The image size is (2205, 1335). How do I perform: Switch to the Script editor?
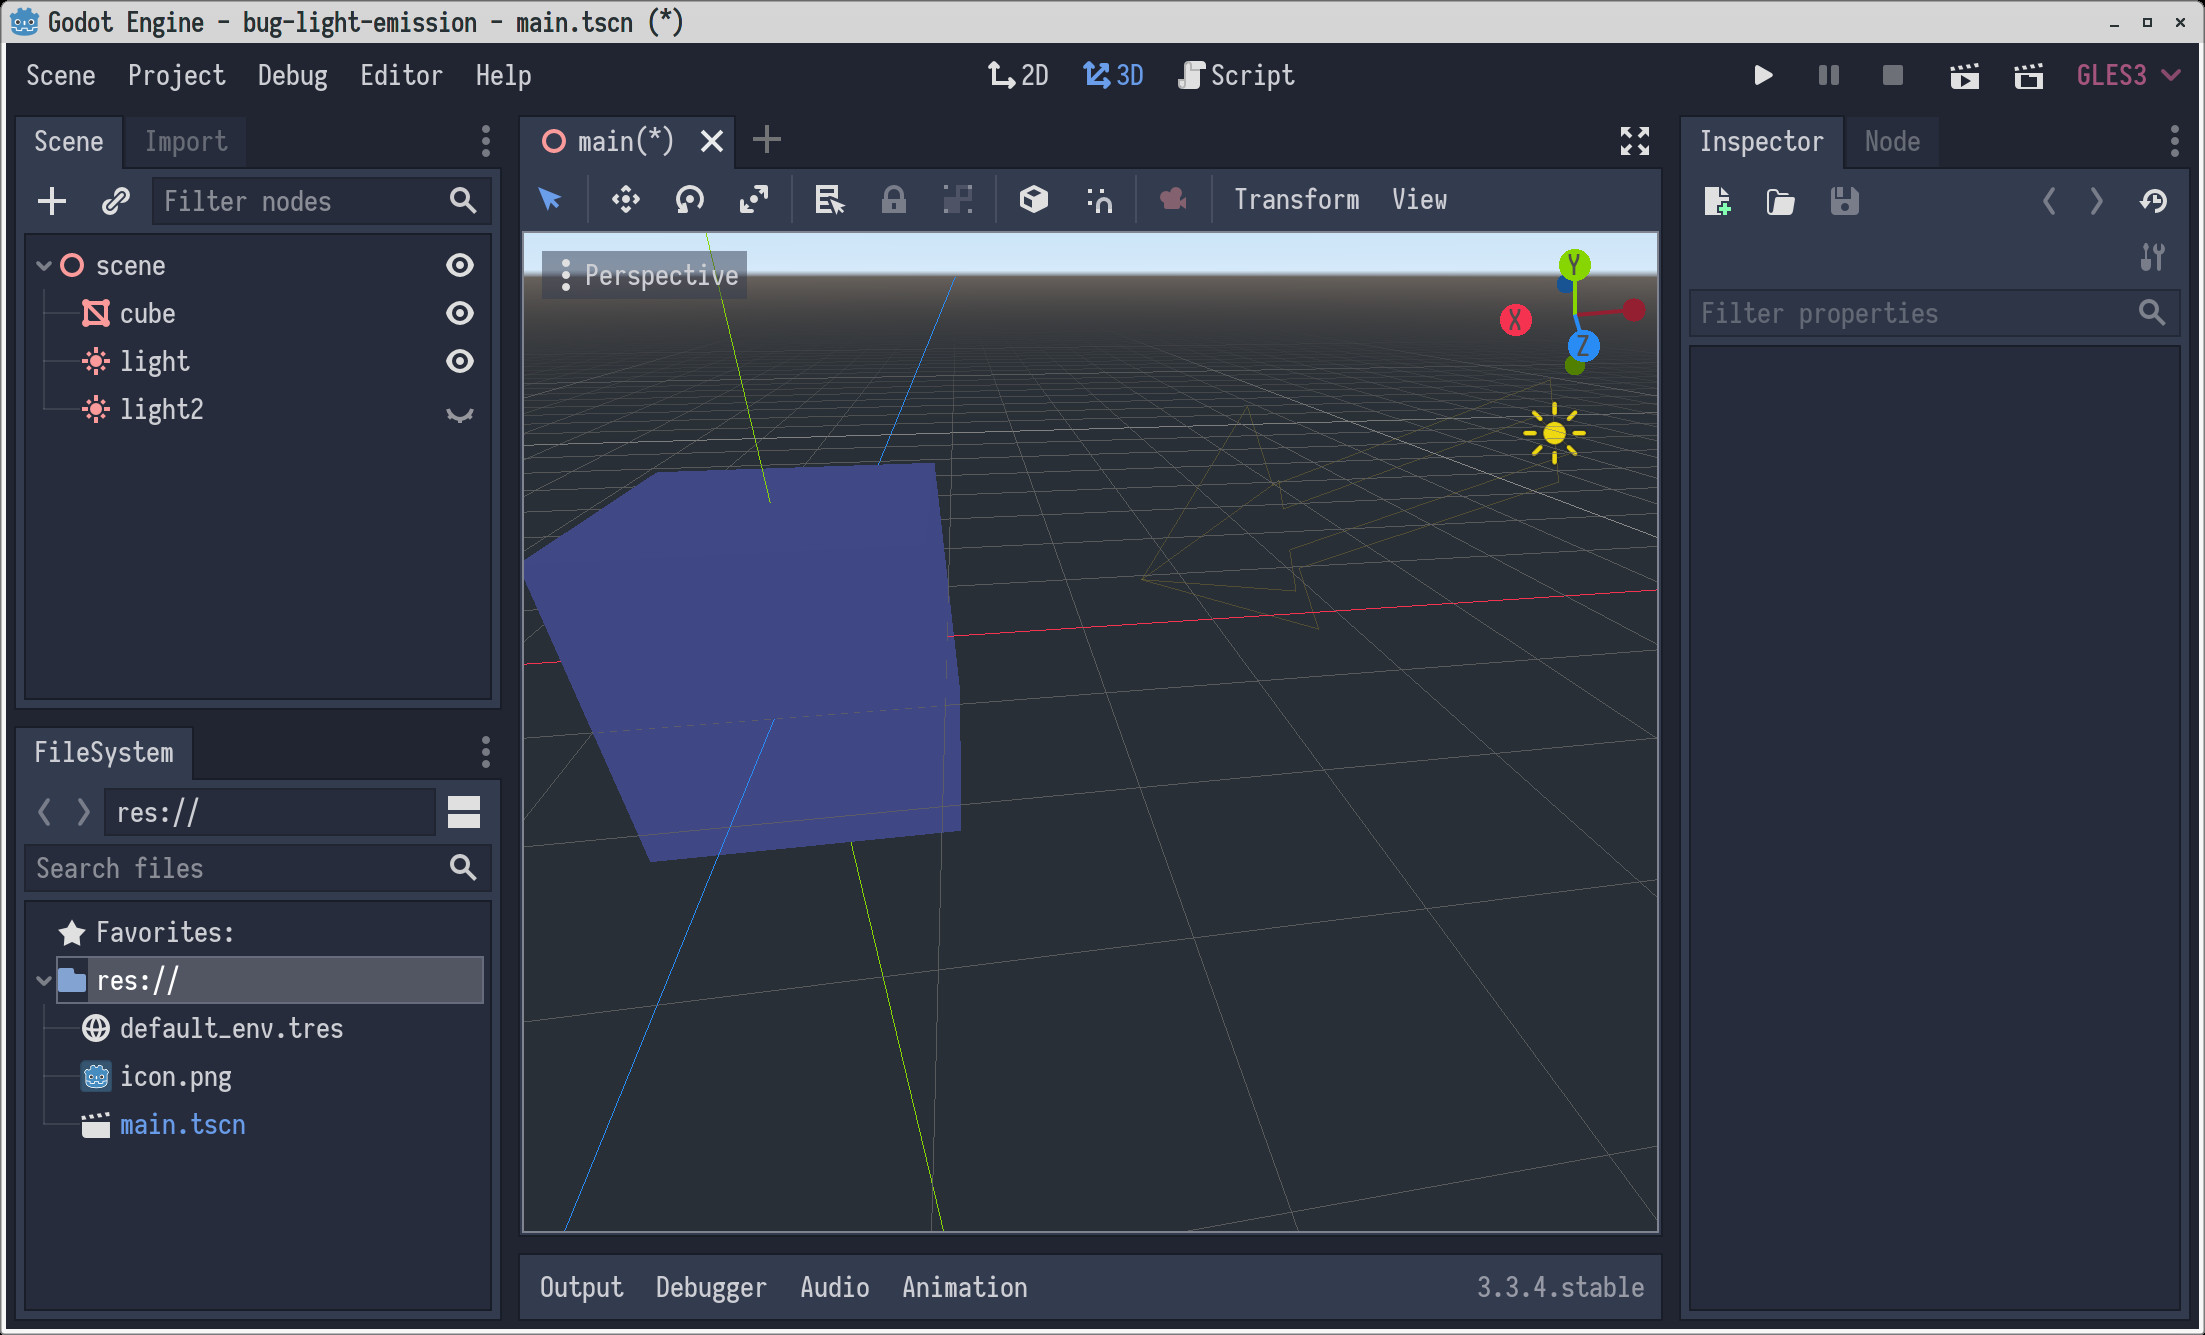click(1236, 75)
